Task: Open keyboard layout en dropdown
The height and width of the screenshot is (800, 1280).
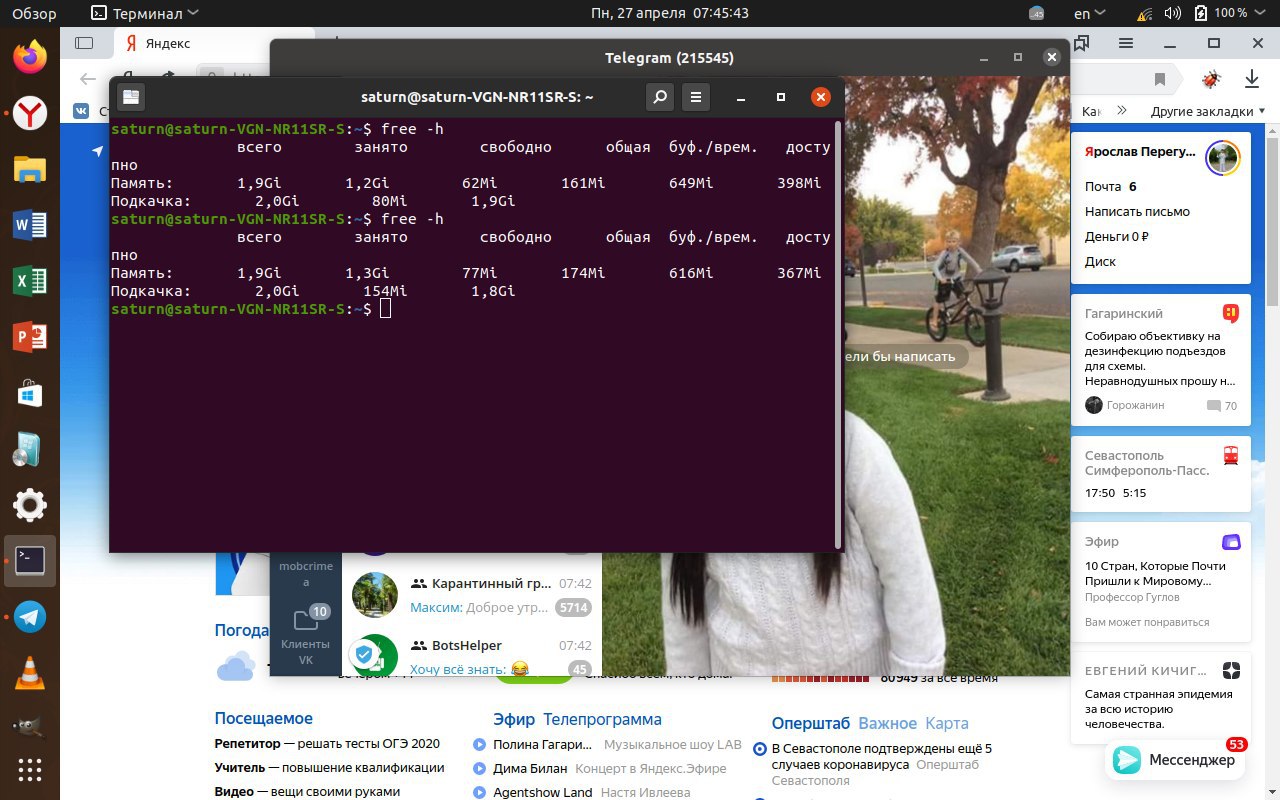Action: click(x=1090, y=14)
